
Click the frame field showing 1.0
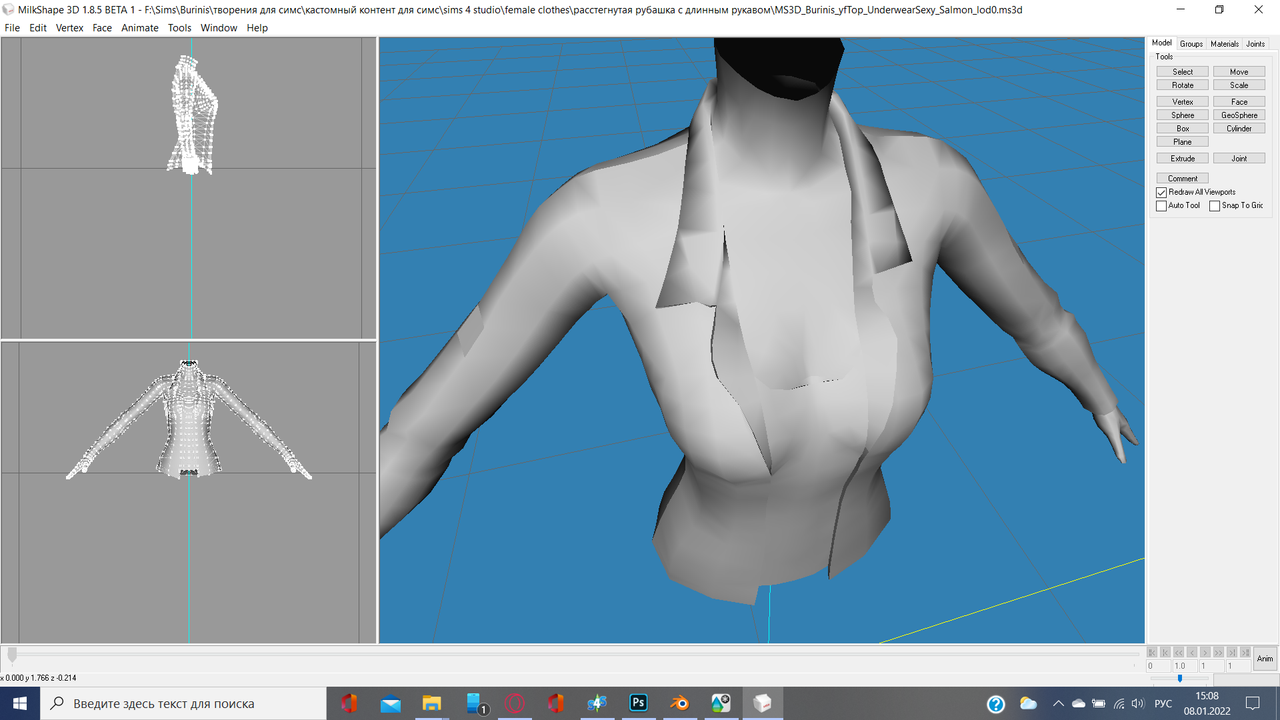(x=1185, y=666)
